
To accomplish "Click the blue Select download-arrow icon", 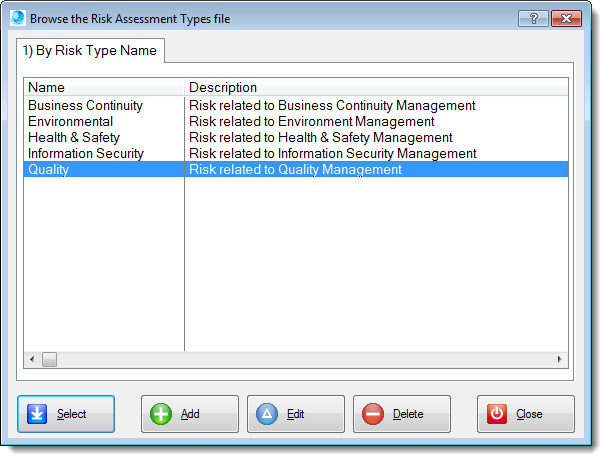I will [38, 414].
